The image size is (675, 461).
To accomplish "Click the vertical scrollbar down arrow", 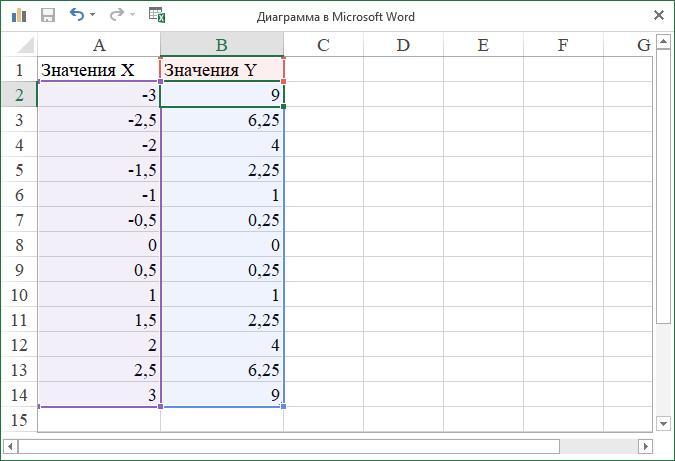I will (663, 423).
